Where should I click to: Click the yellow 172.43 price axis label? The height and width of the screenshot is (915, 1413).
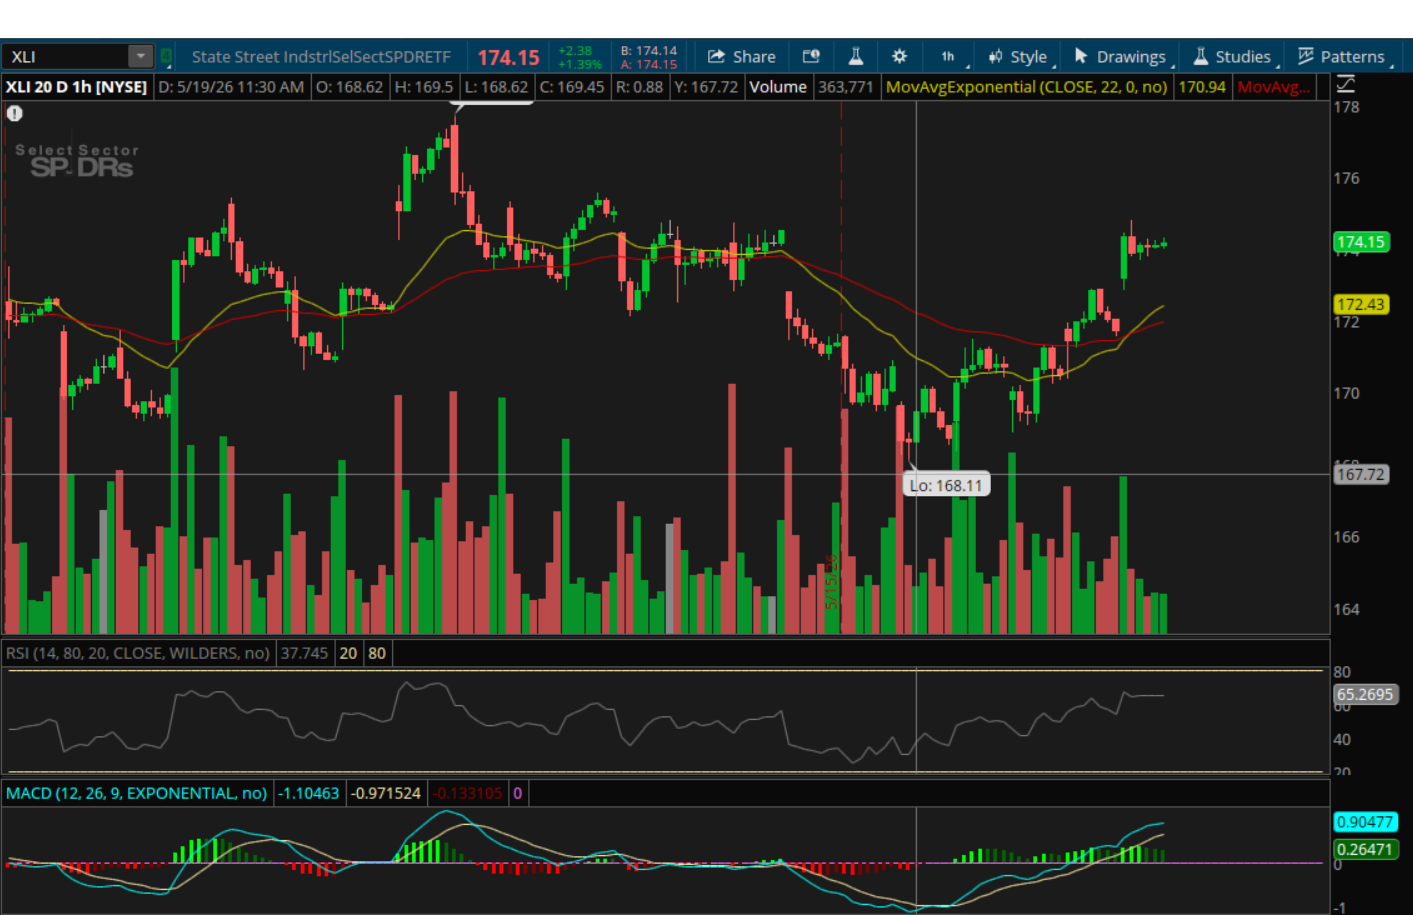[1361, 304]
